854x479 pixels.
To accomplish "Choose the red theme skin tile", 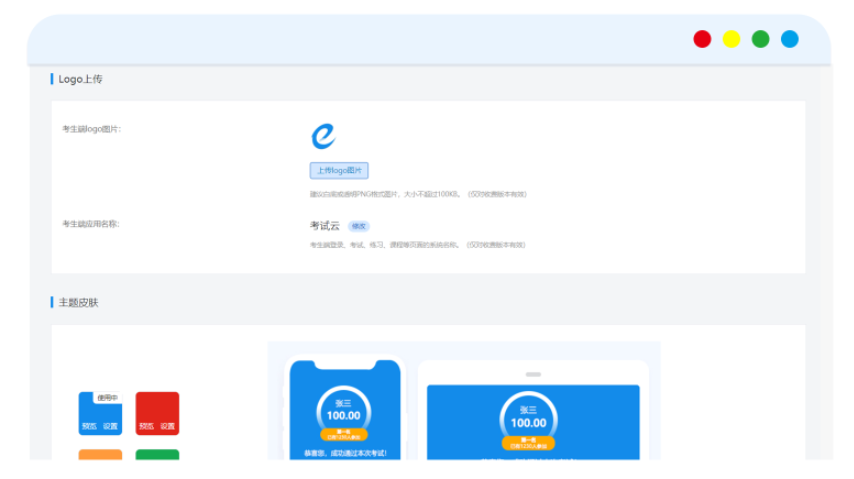I will click(157, 410).
